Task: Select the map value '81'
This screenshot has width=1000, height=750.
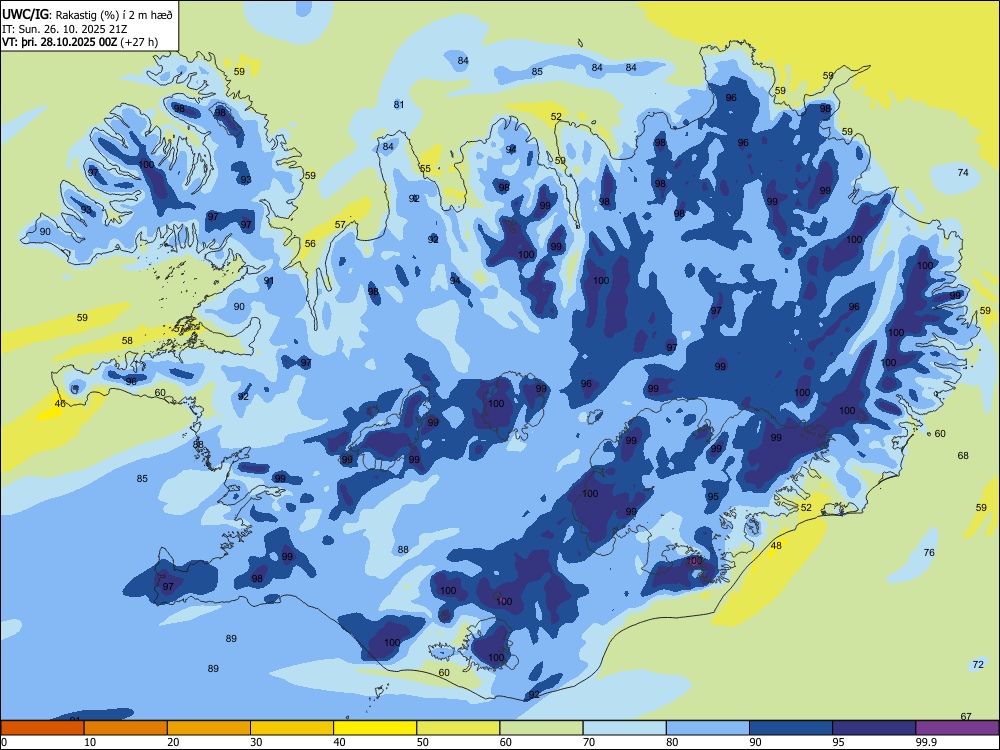Action: tap(399, 105)
